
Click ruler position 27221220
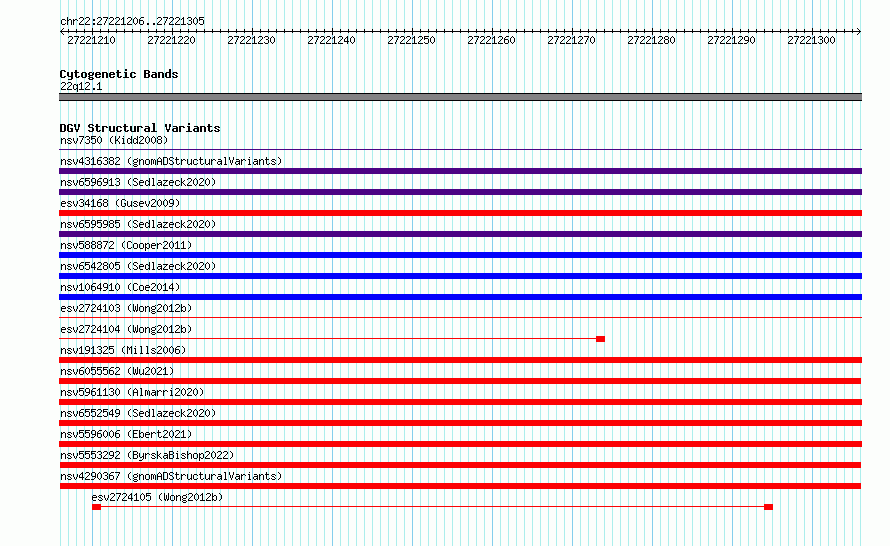[171, 40]
